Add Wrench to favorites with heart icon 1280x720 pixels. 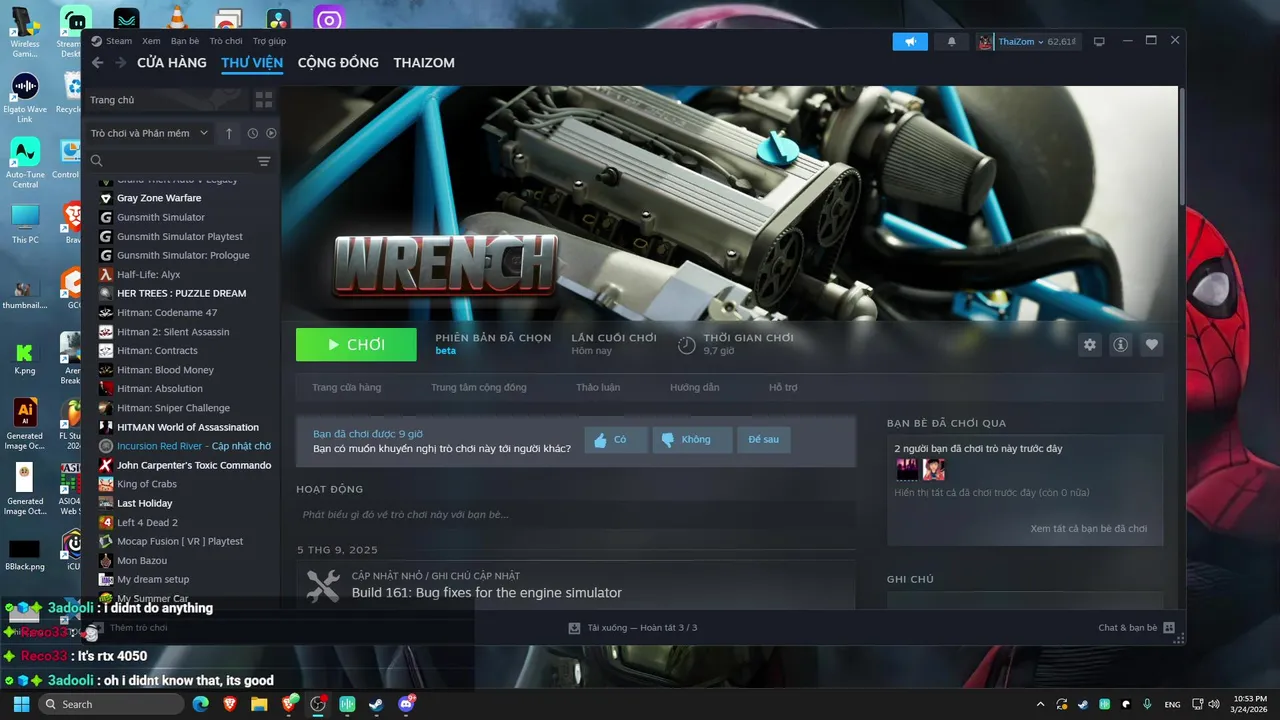pos(1151,345)
